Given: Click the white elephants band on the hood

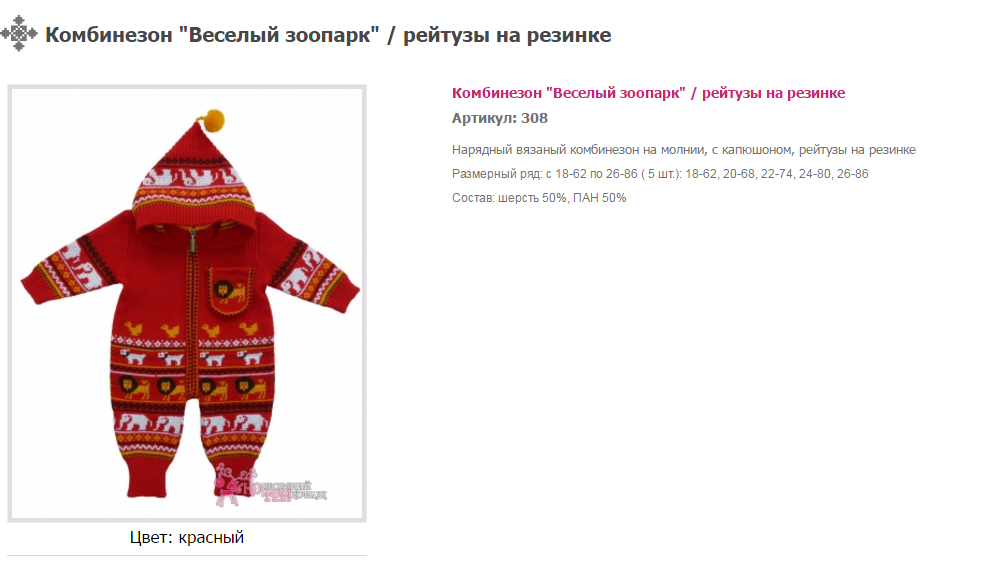Looking at the screenshot, I should click(193, 176).
